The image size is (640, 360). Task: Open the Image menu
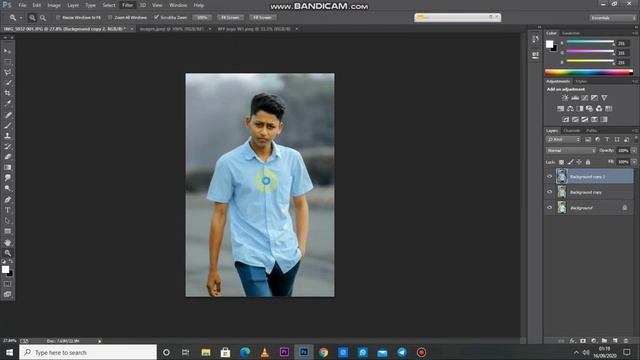pyautogui.click(x=53, y=5)
